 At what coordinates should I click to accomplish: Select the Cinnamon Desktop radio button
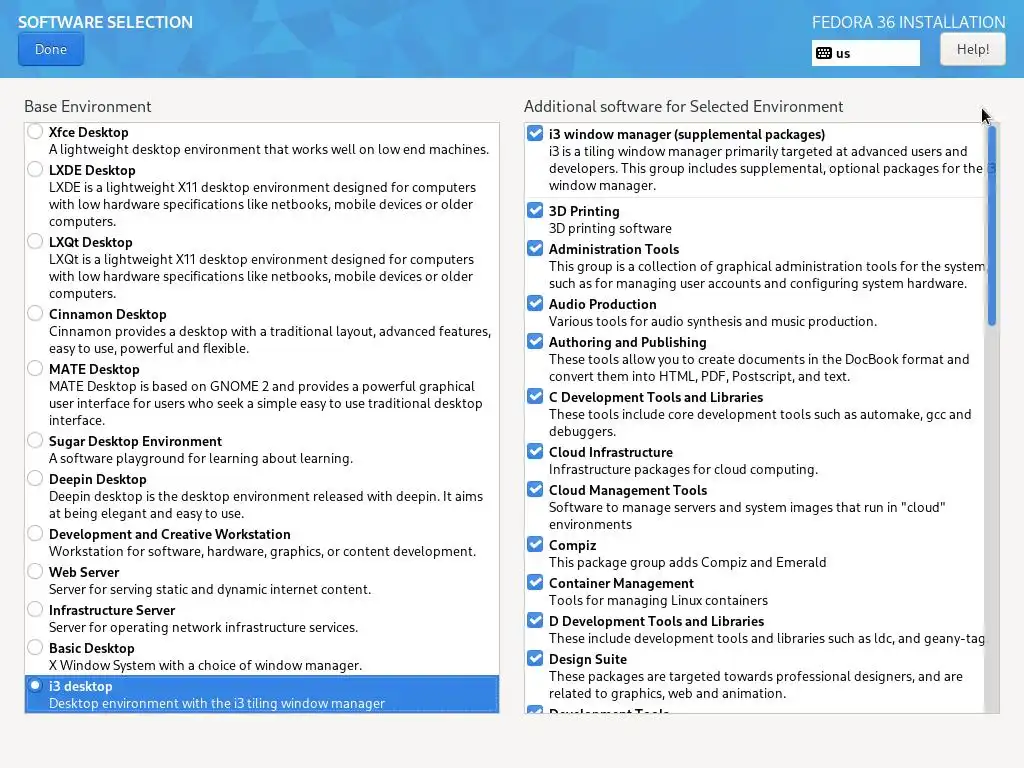click(x=35, y=313)
